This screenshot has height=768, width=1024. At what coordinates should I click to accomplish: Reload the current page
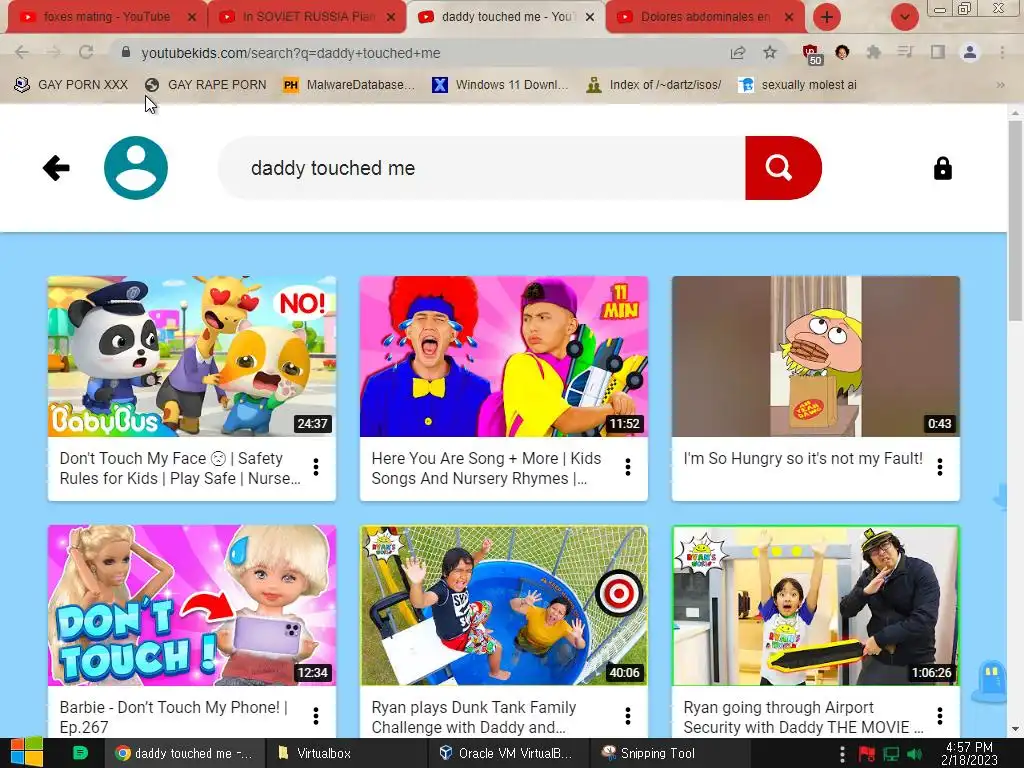(x=86, y=52)
